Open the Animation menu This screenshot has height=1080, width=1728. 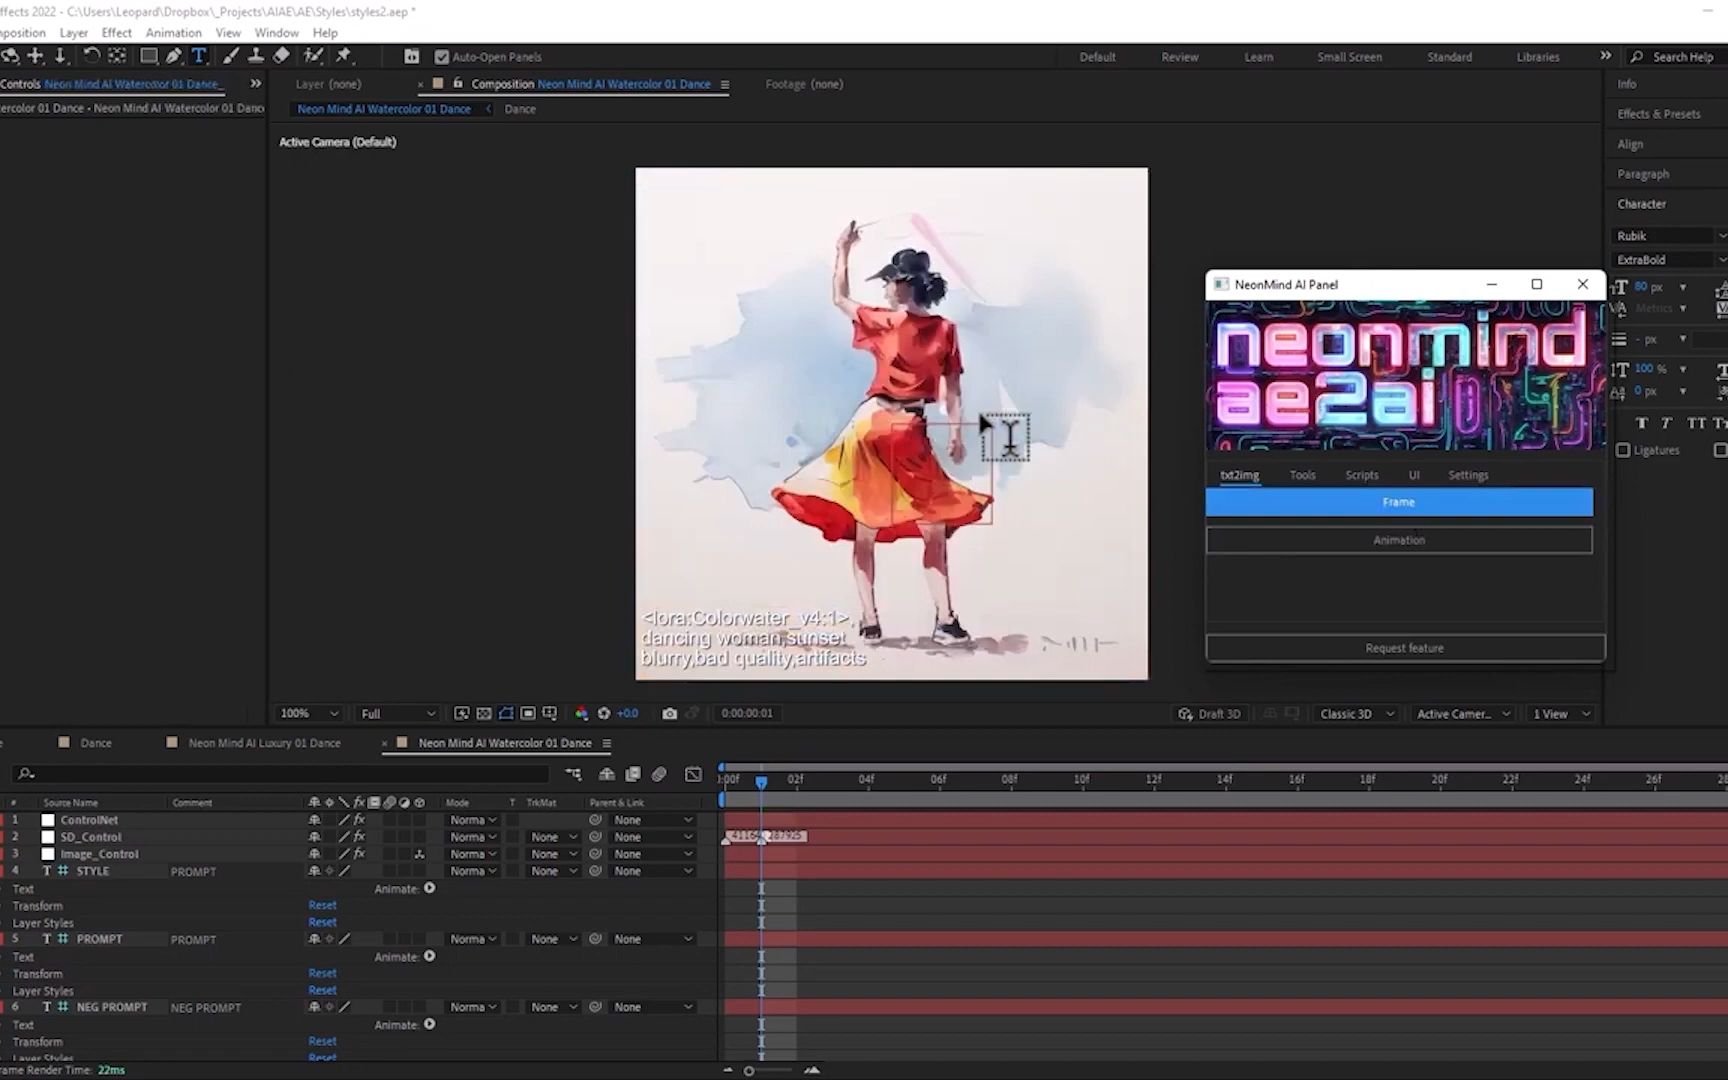(x=173, y=33)
